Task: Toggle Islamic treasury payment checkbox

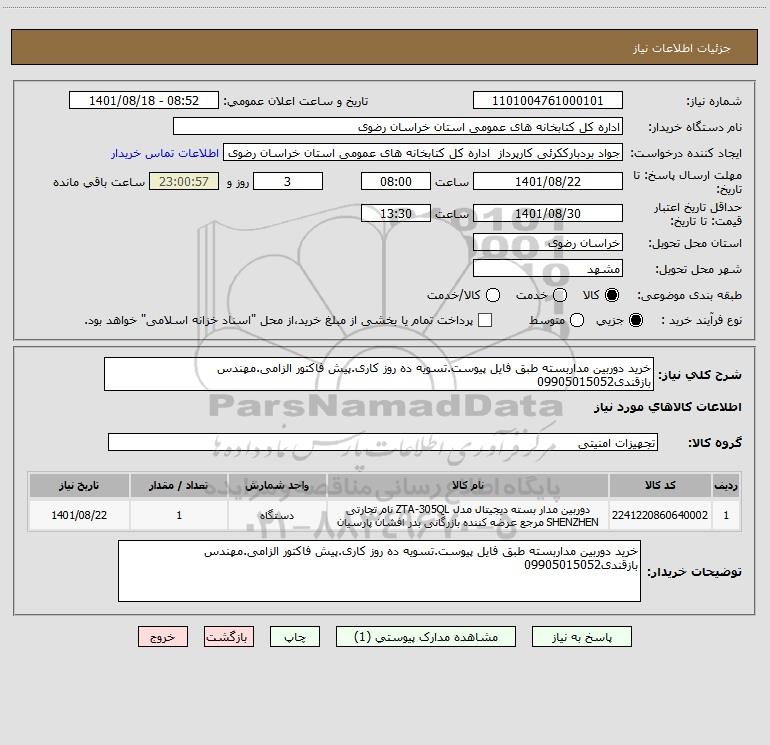Action: click(x=485, y=320)
